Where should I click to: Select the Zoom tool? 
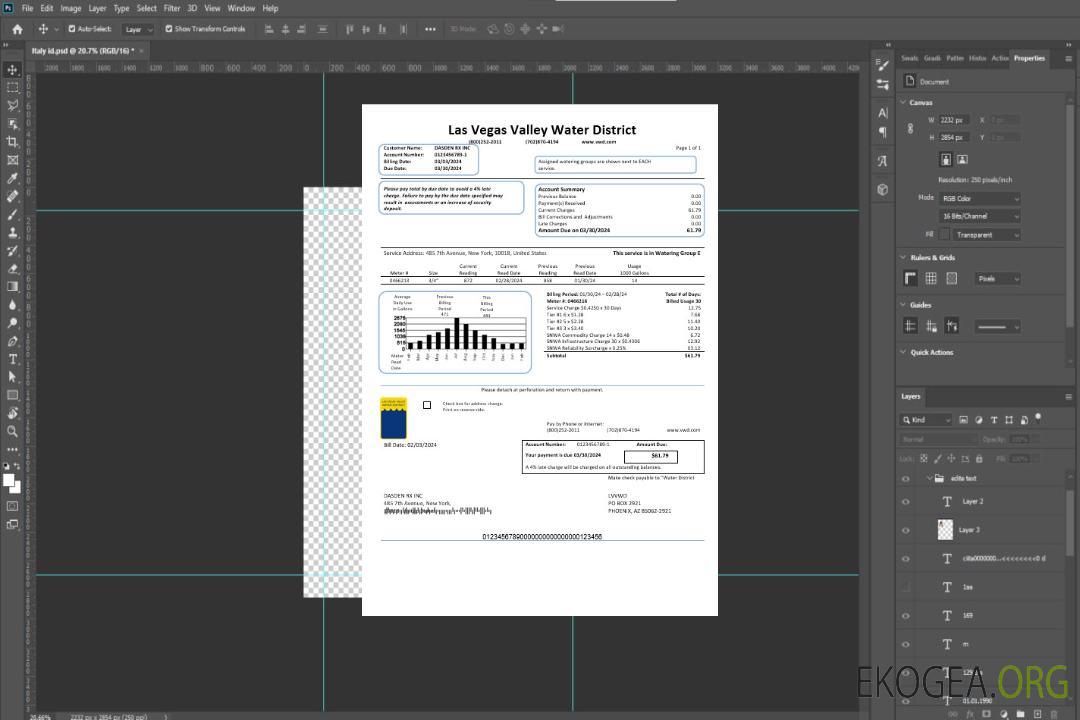coord(13,431)
